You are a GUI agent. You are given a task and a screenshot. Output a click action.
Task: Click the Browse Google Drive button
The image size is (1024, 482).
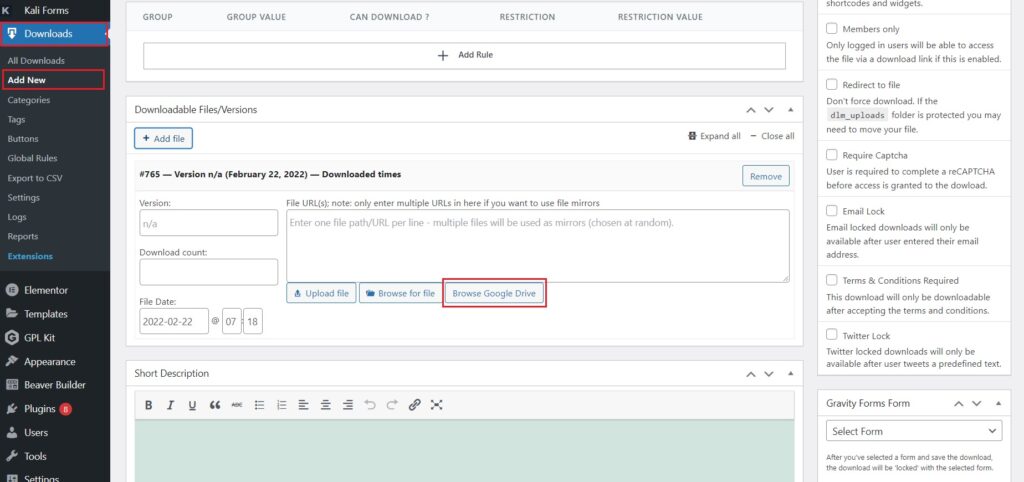[x=494, y=293]
